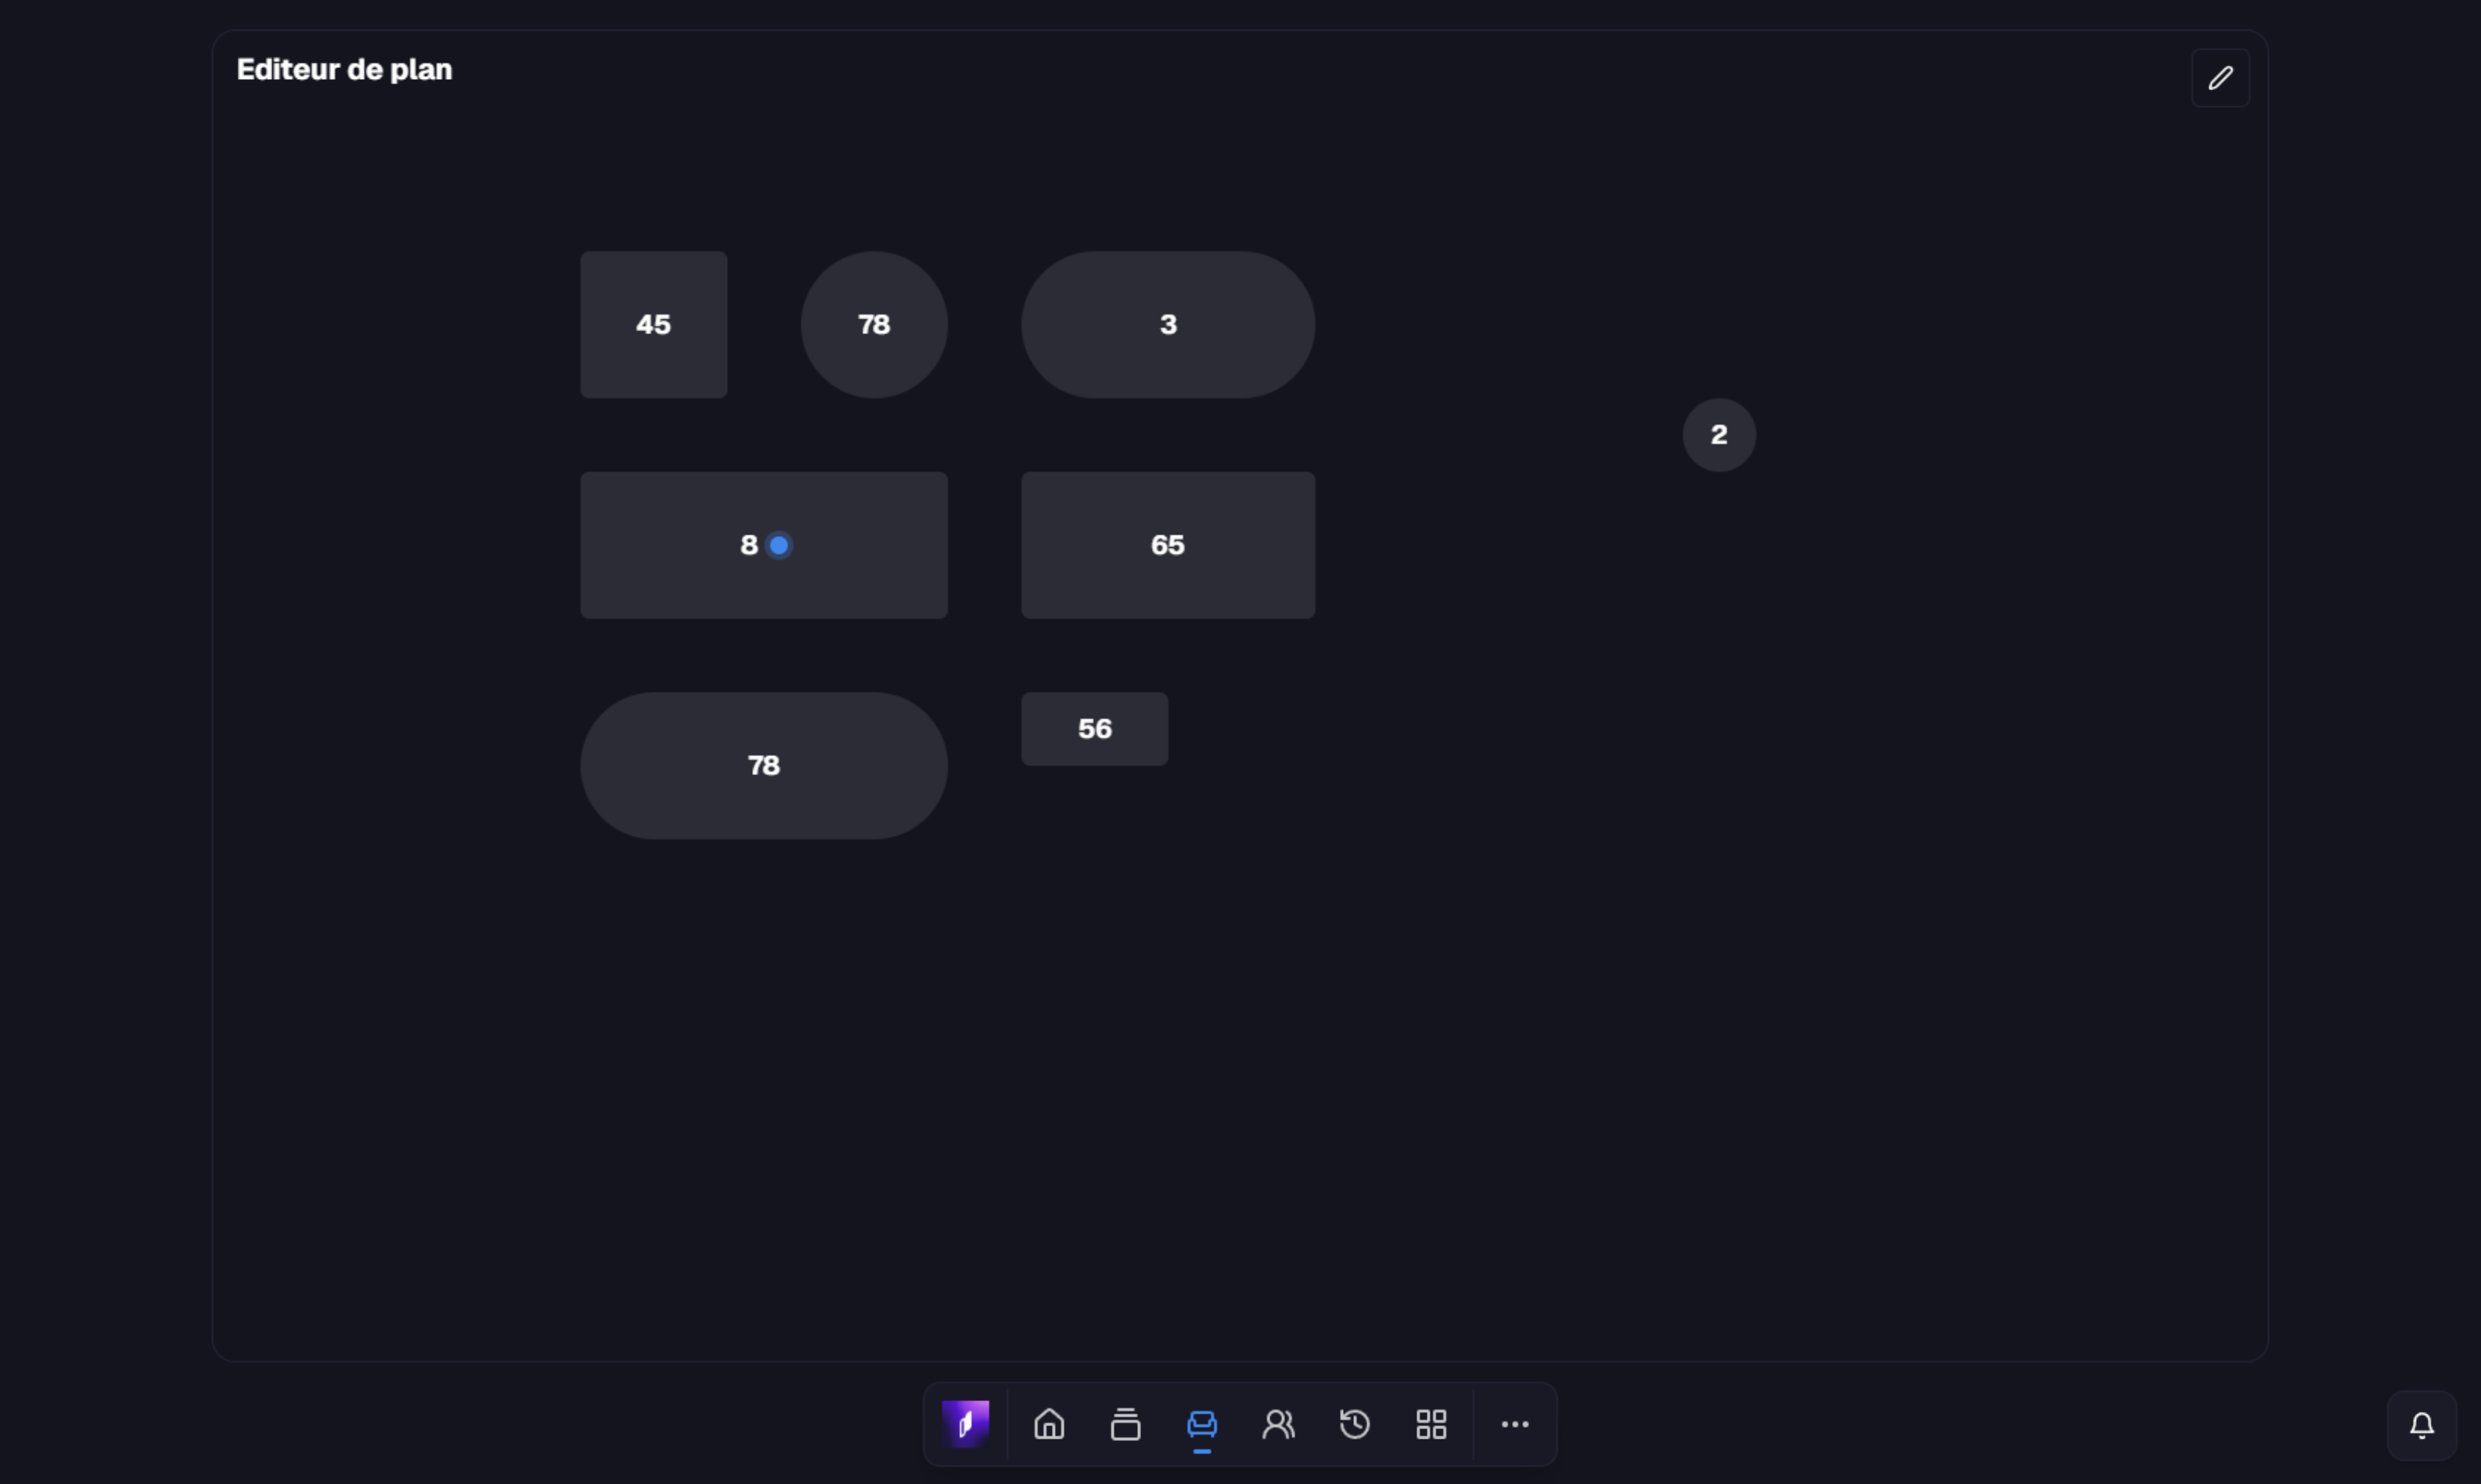2481x1484 pixels.
Task: Click the Editeur de plan title
Action: (344, 70)
